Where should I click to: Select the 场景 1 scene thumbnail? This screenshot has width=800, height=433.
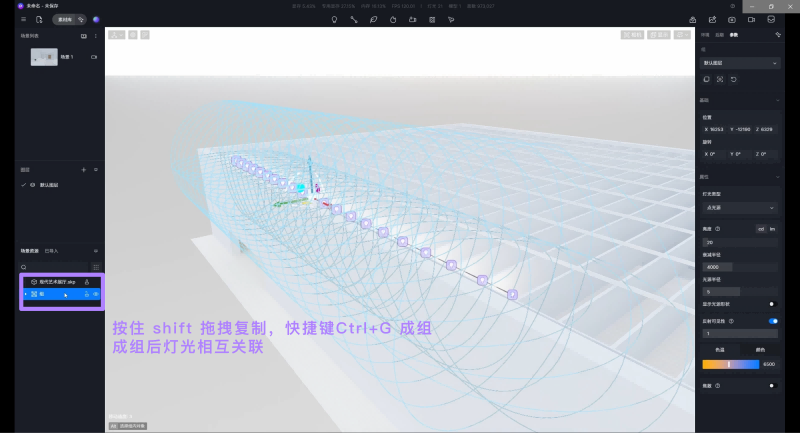coord(44,58)
